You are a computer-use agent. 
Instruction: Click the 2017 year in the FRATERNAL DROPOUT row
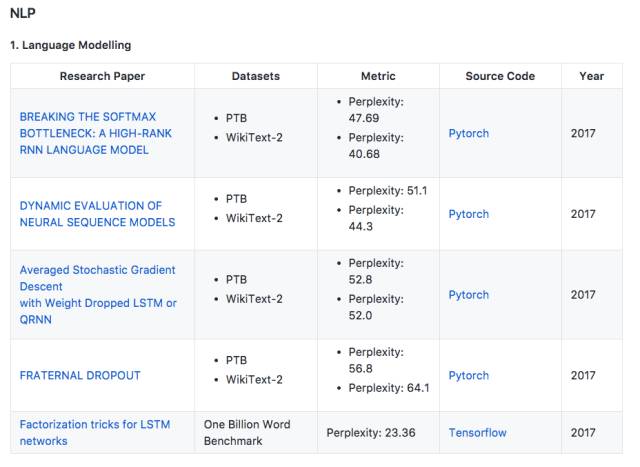point(583,376)
